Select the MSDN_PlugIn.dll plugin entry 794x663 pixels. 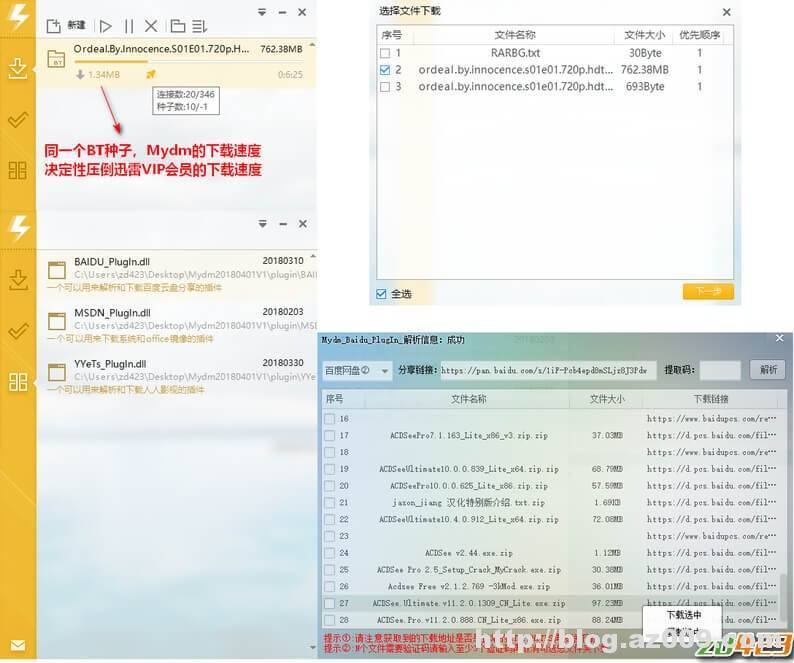(177, 325)
